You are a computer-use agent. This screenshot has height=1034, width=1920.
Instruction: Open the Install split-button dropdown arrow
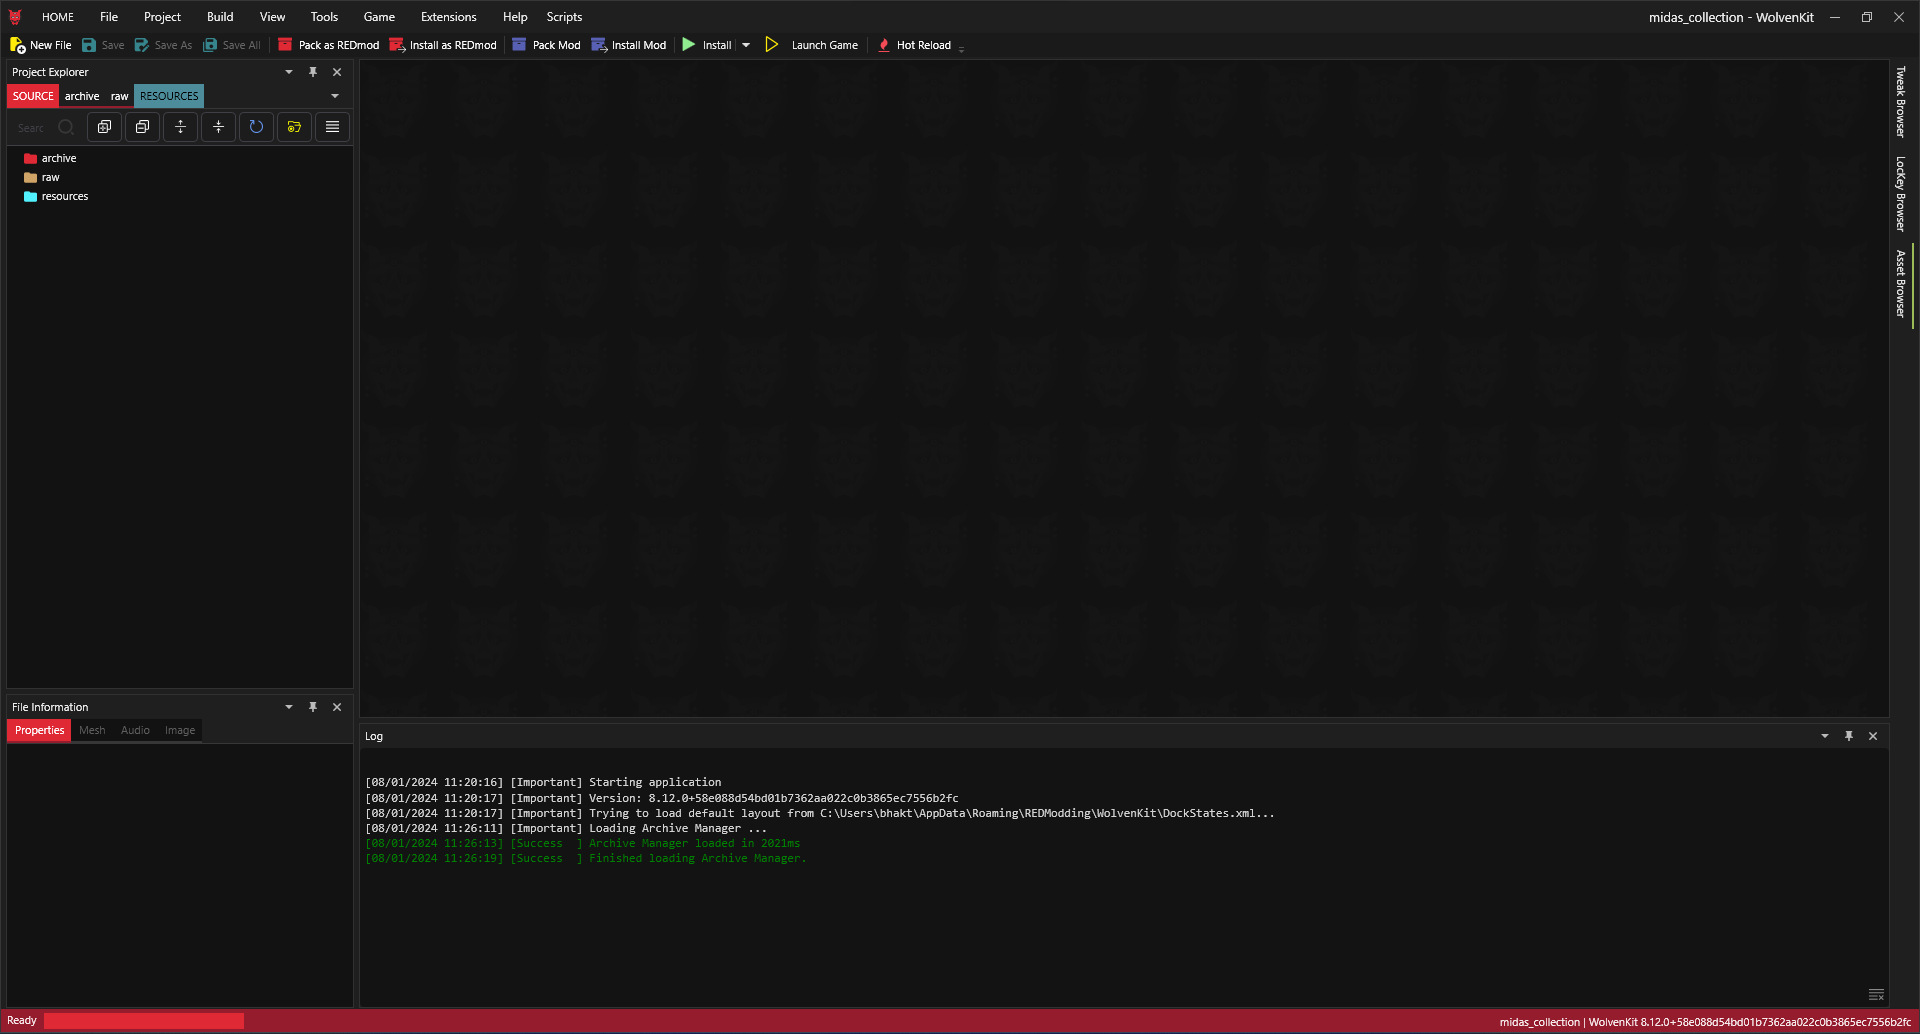(746, 45)
